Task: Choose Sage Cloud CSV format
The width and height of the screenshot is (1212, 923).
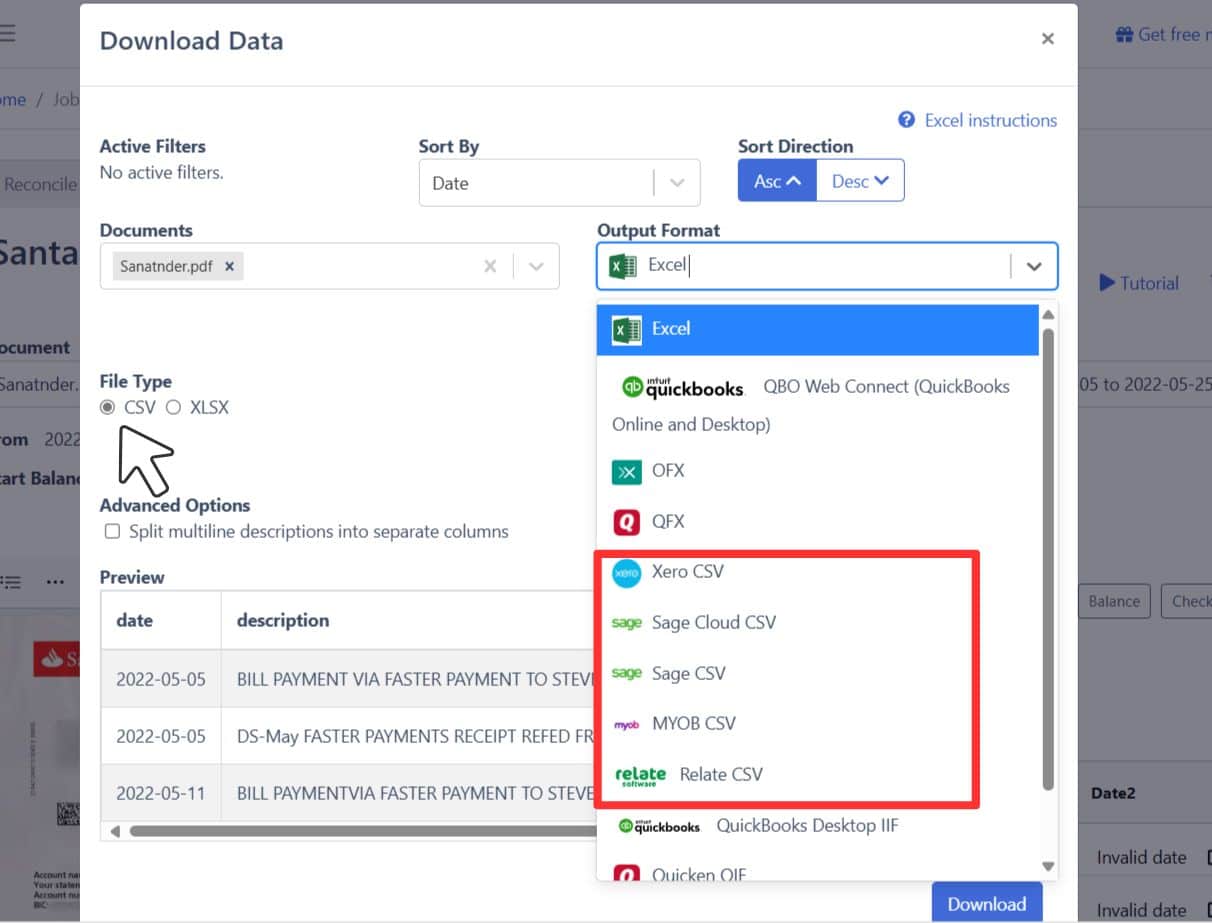Action: tap(817, 623)
